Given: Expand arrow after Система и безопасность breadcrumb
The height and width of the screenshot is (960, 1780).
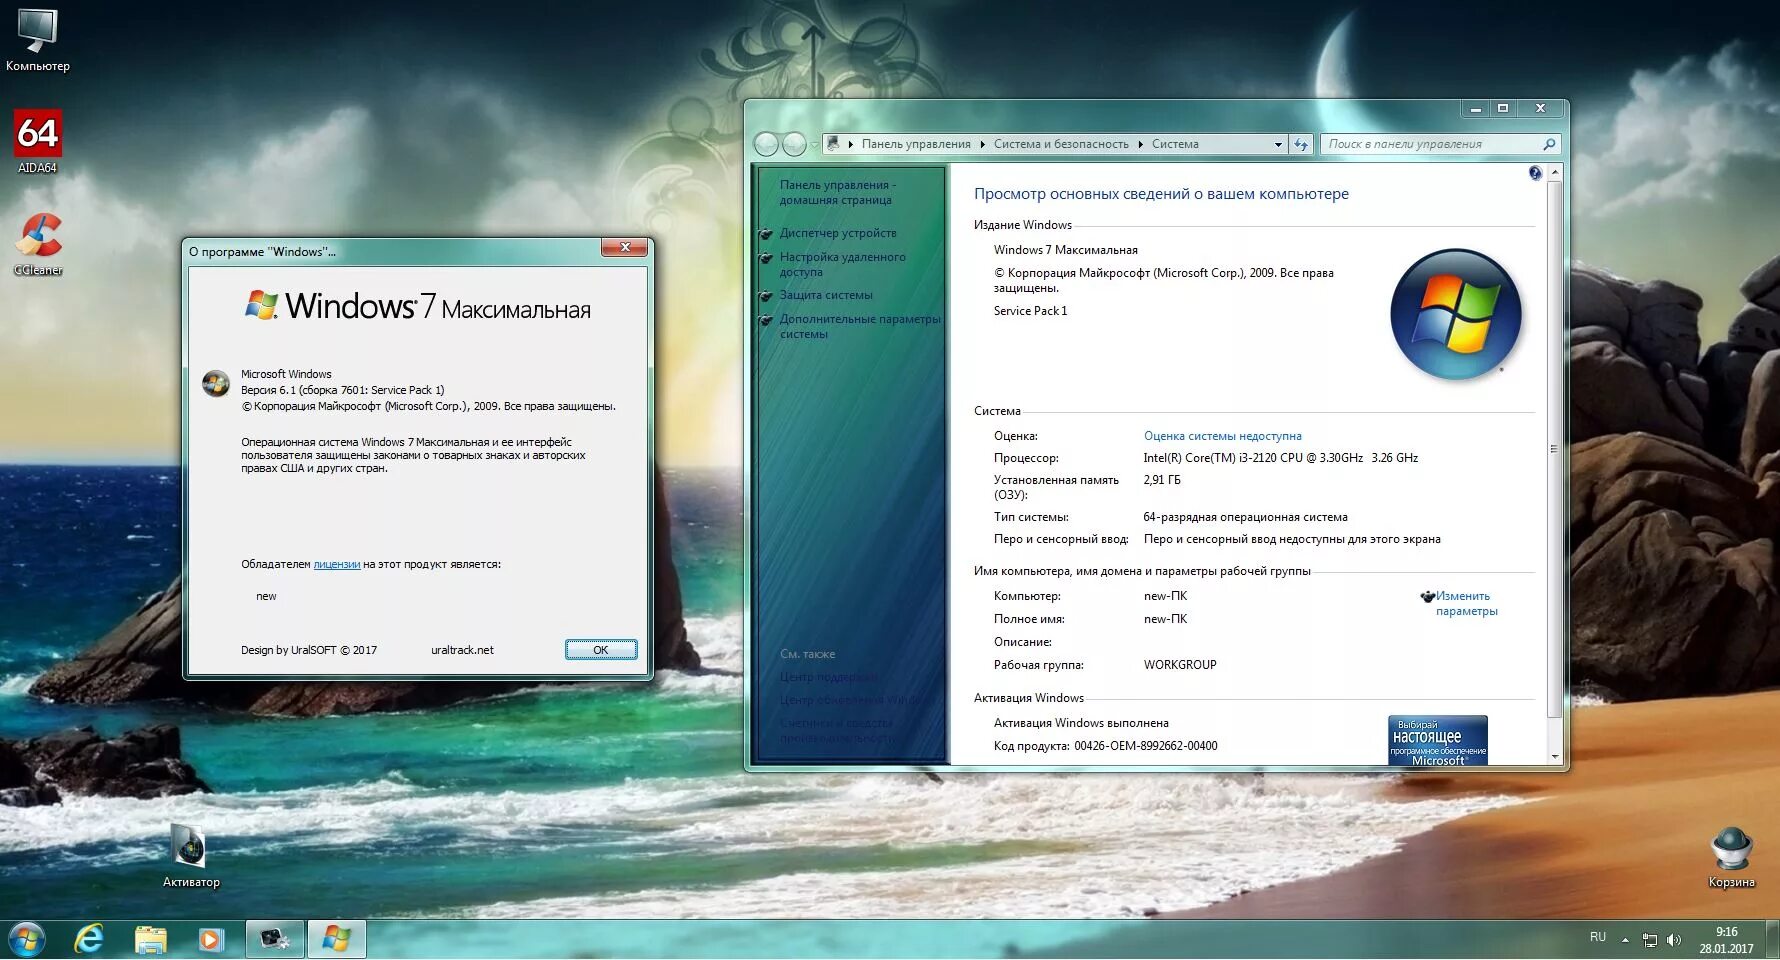Looking at the screenshot, I should (1140, 144).
